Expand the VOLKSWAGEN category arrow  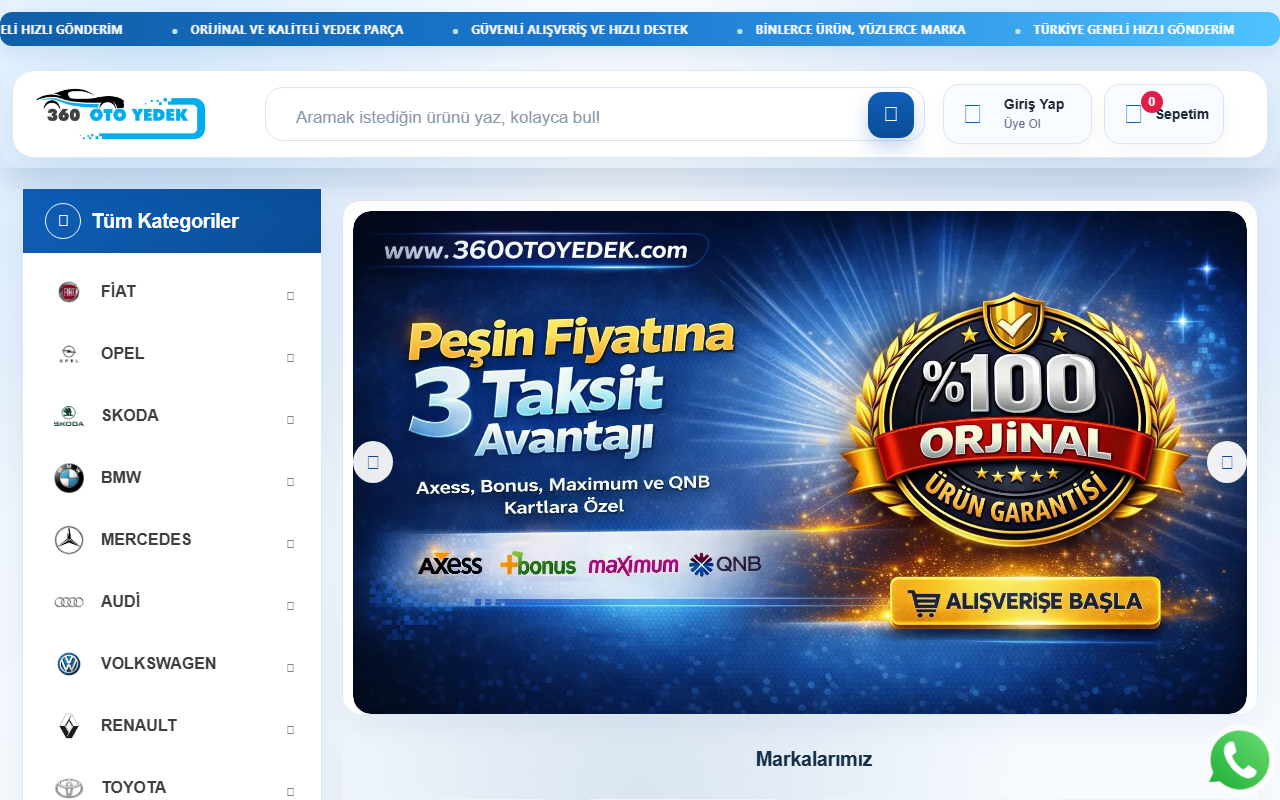pos(290,668)
